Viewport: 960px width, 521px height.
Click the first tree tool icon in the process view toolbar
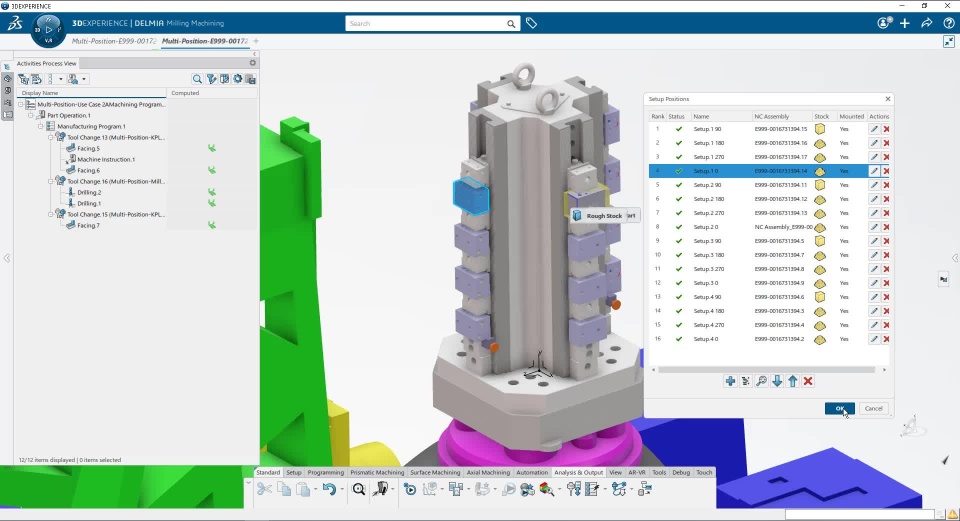[23, 79]
